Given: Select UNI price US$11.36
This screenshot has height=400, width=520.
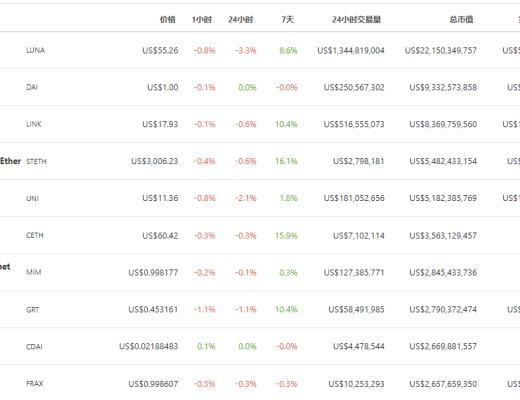Looking at the screenshot, I should click(x=160, y=198).
